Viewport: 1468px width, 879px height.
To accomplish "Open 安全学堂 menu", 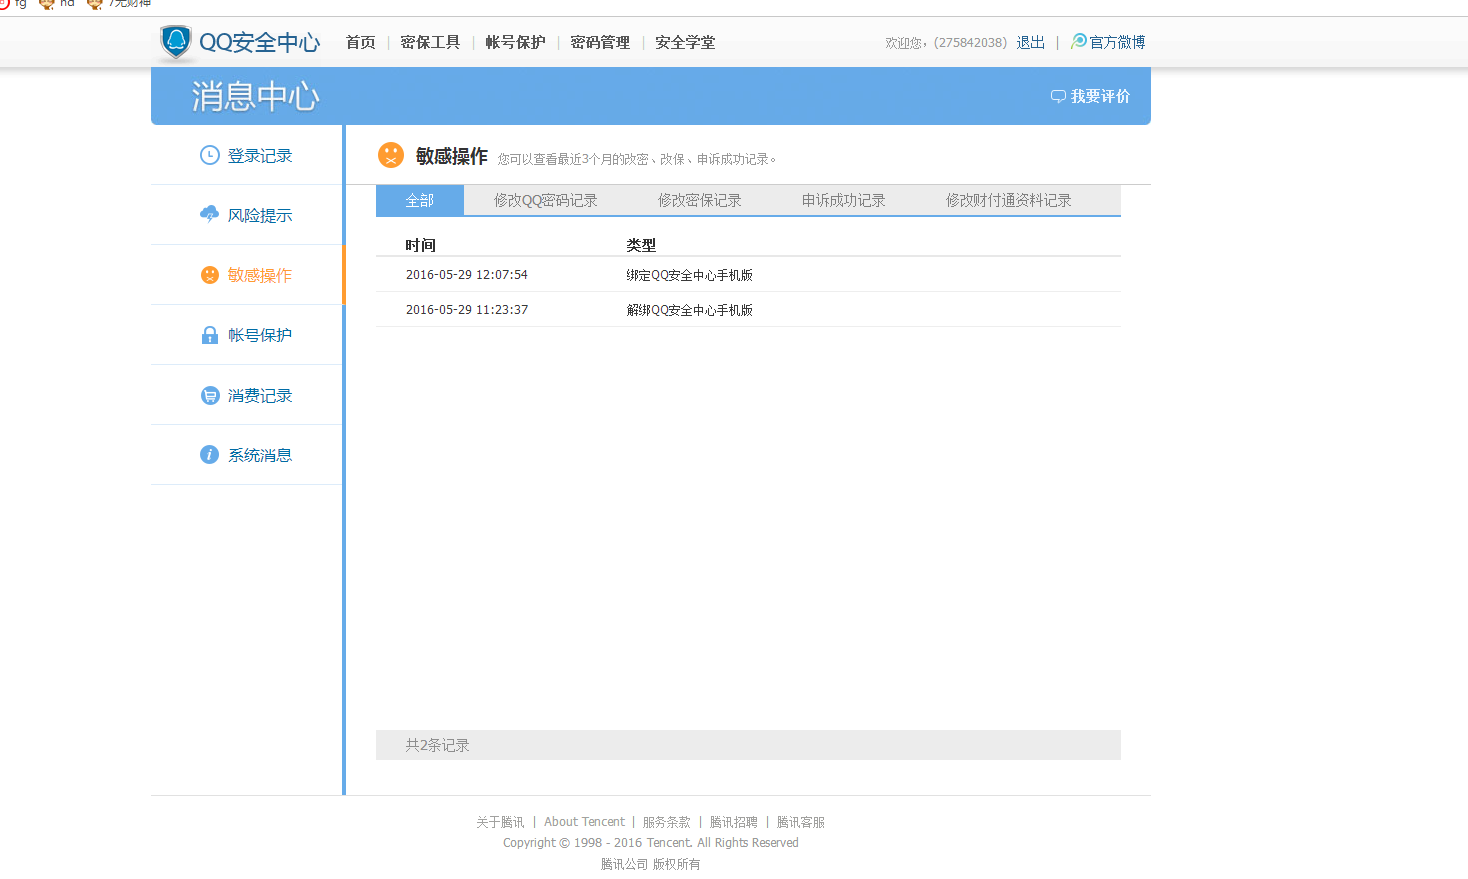I will pos(685,42).
